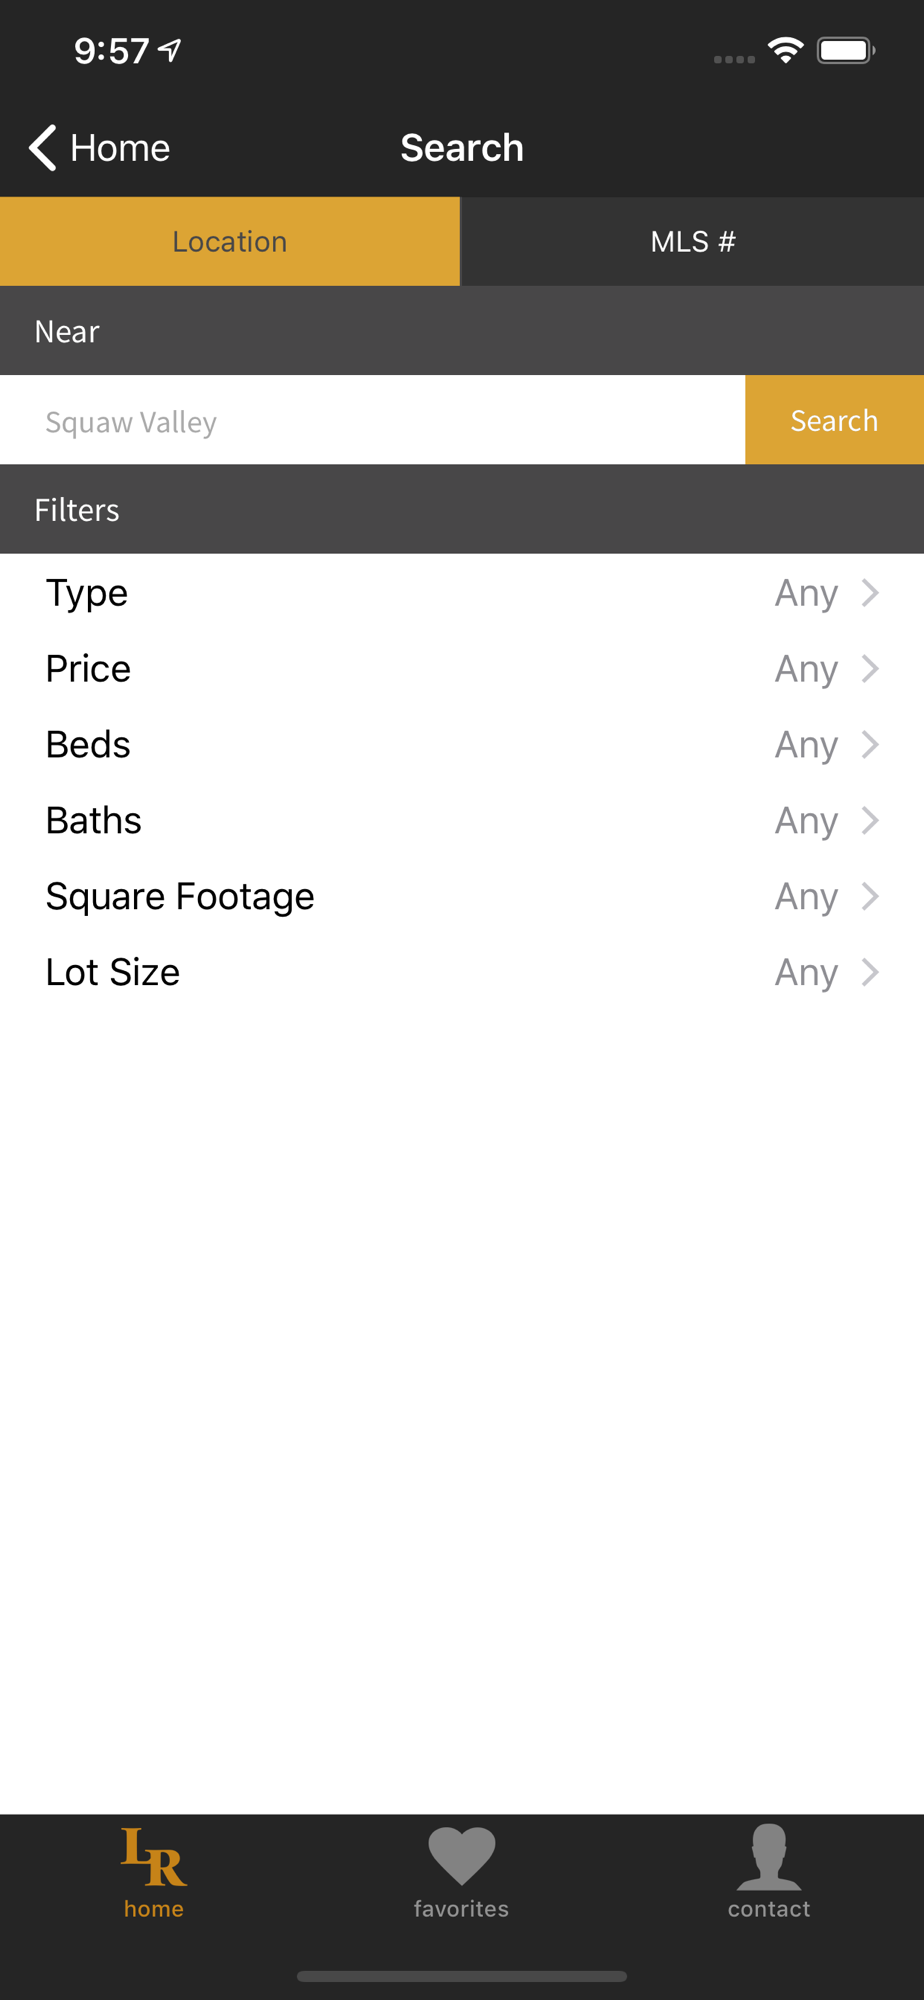Image resolution: width=924 pixels, height=2000 pixels.
Task: Open the Baths filter options
Action: point(461,821)
